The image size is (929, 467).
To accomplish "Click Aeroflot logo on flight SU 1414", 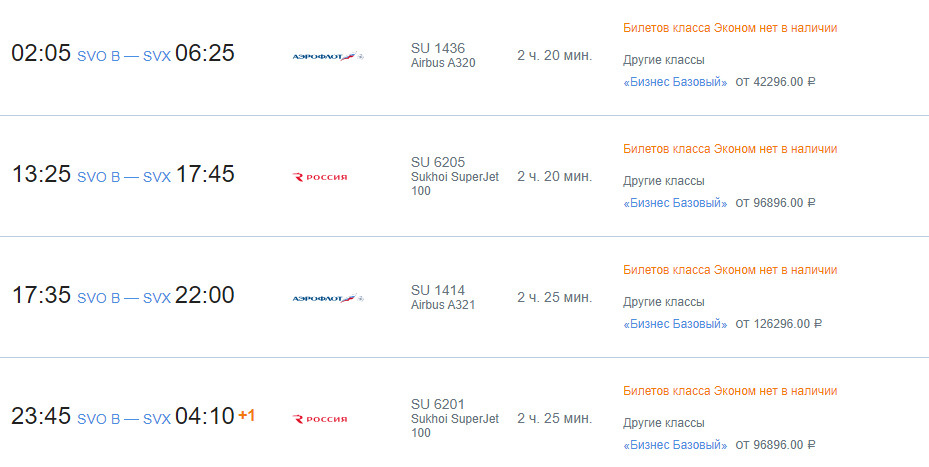I will click(x=327, y=298).
